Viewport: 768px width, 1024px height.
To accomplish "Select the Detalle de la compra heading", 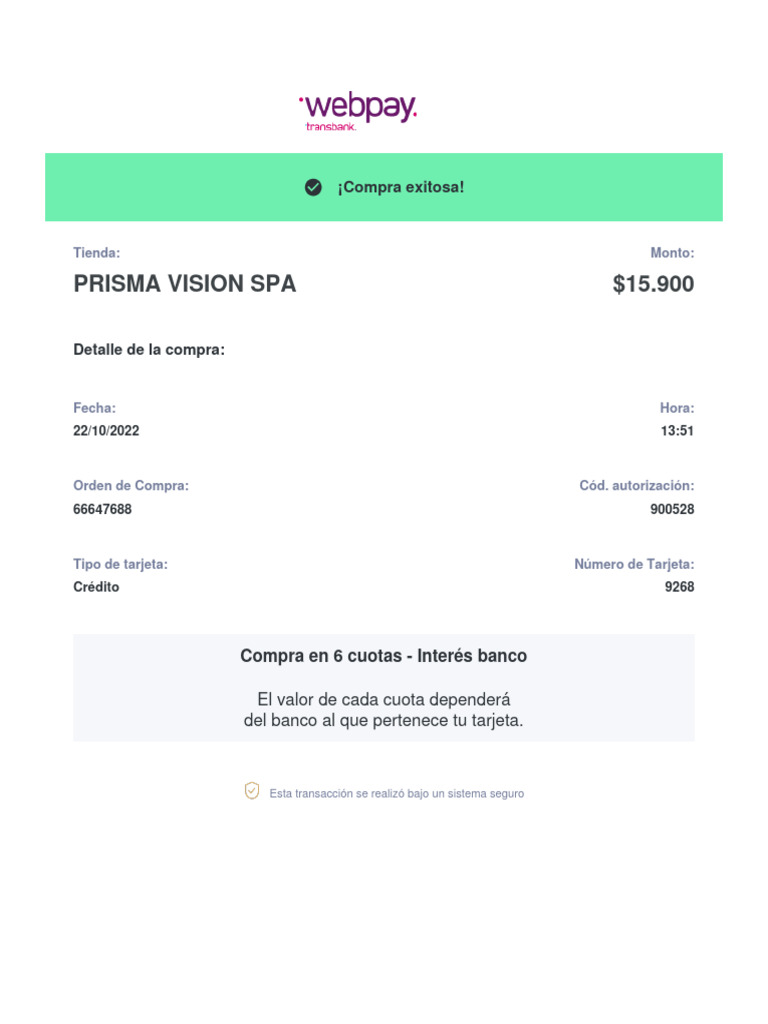I will click(x=149, y=350).
